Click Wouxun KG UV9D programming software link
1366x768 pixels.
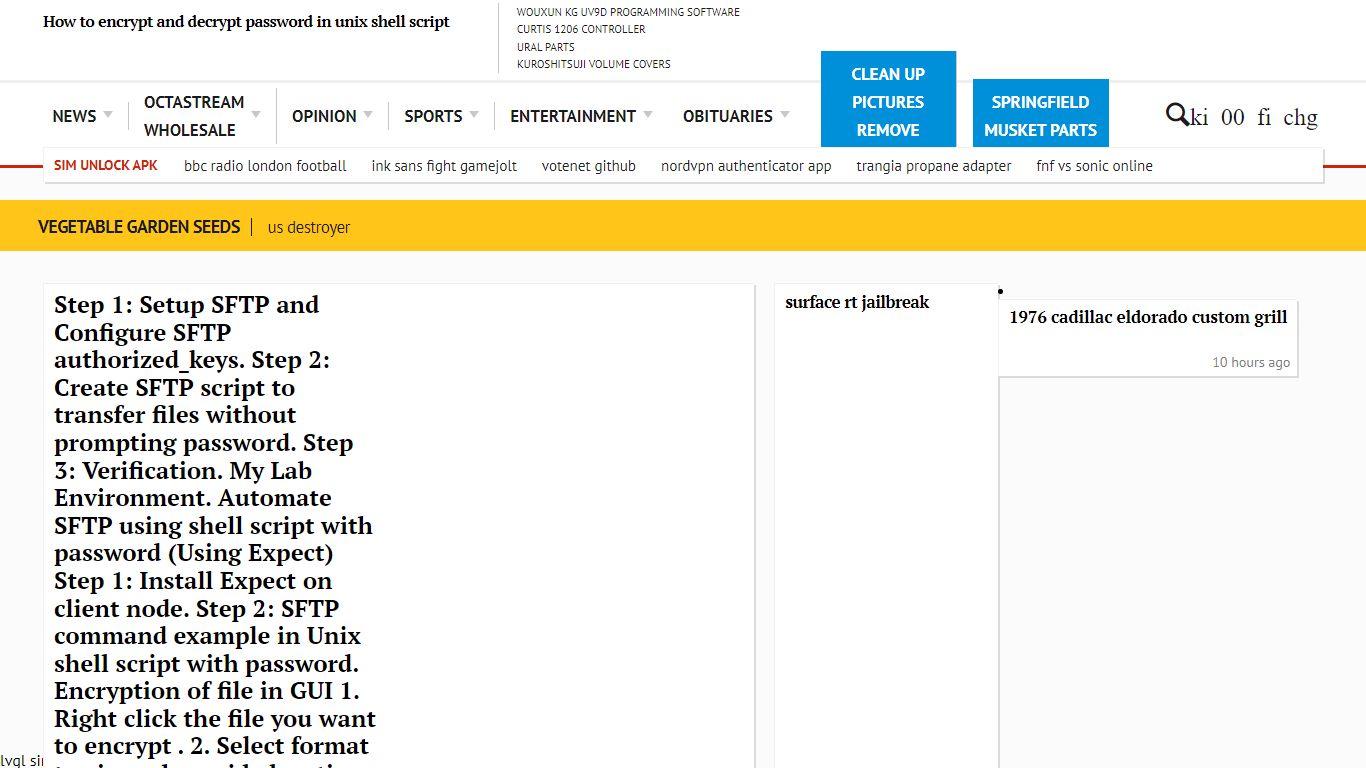[628, 12]
